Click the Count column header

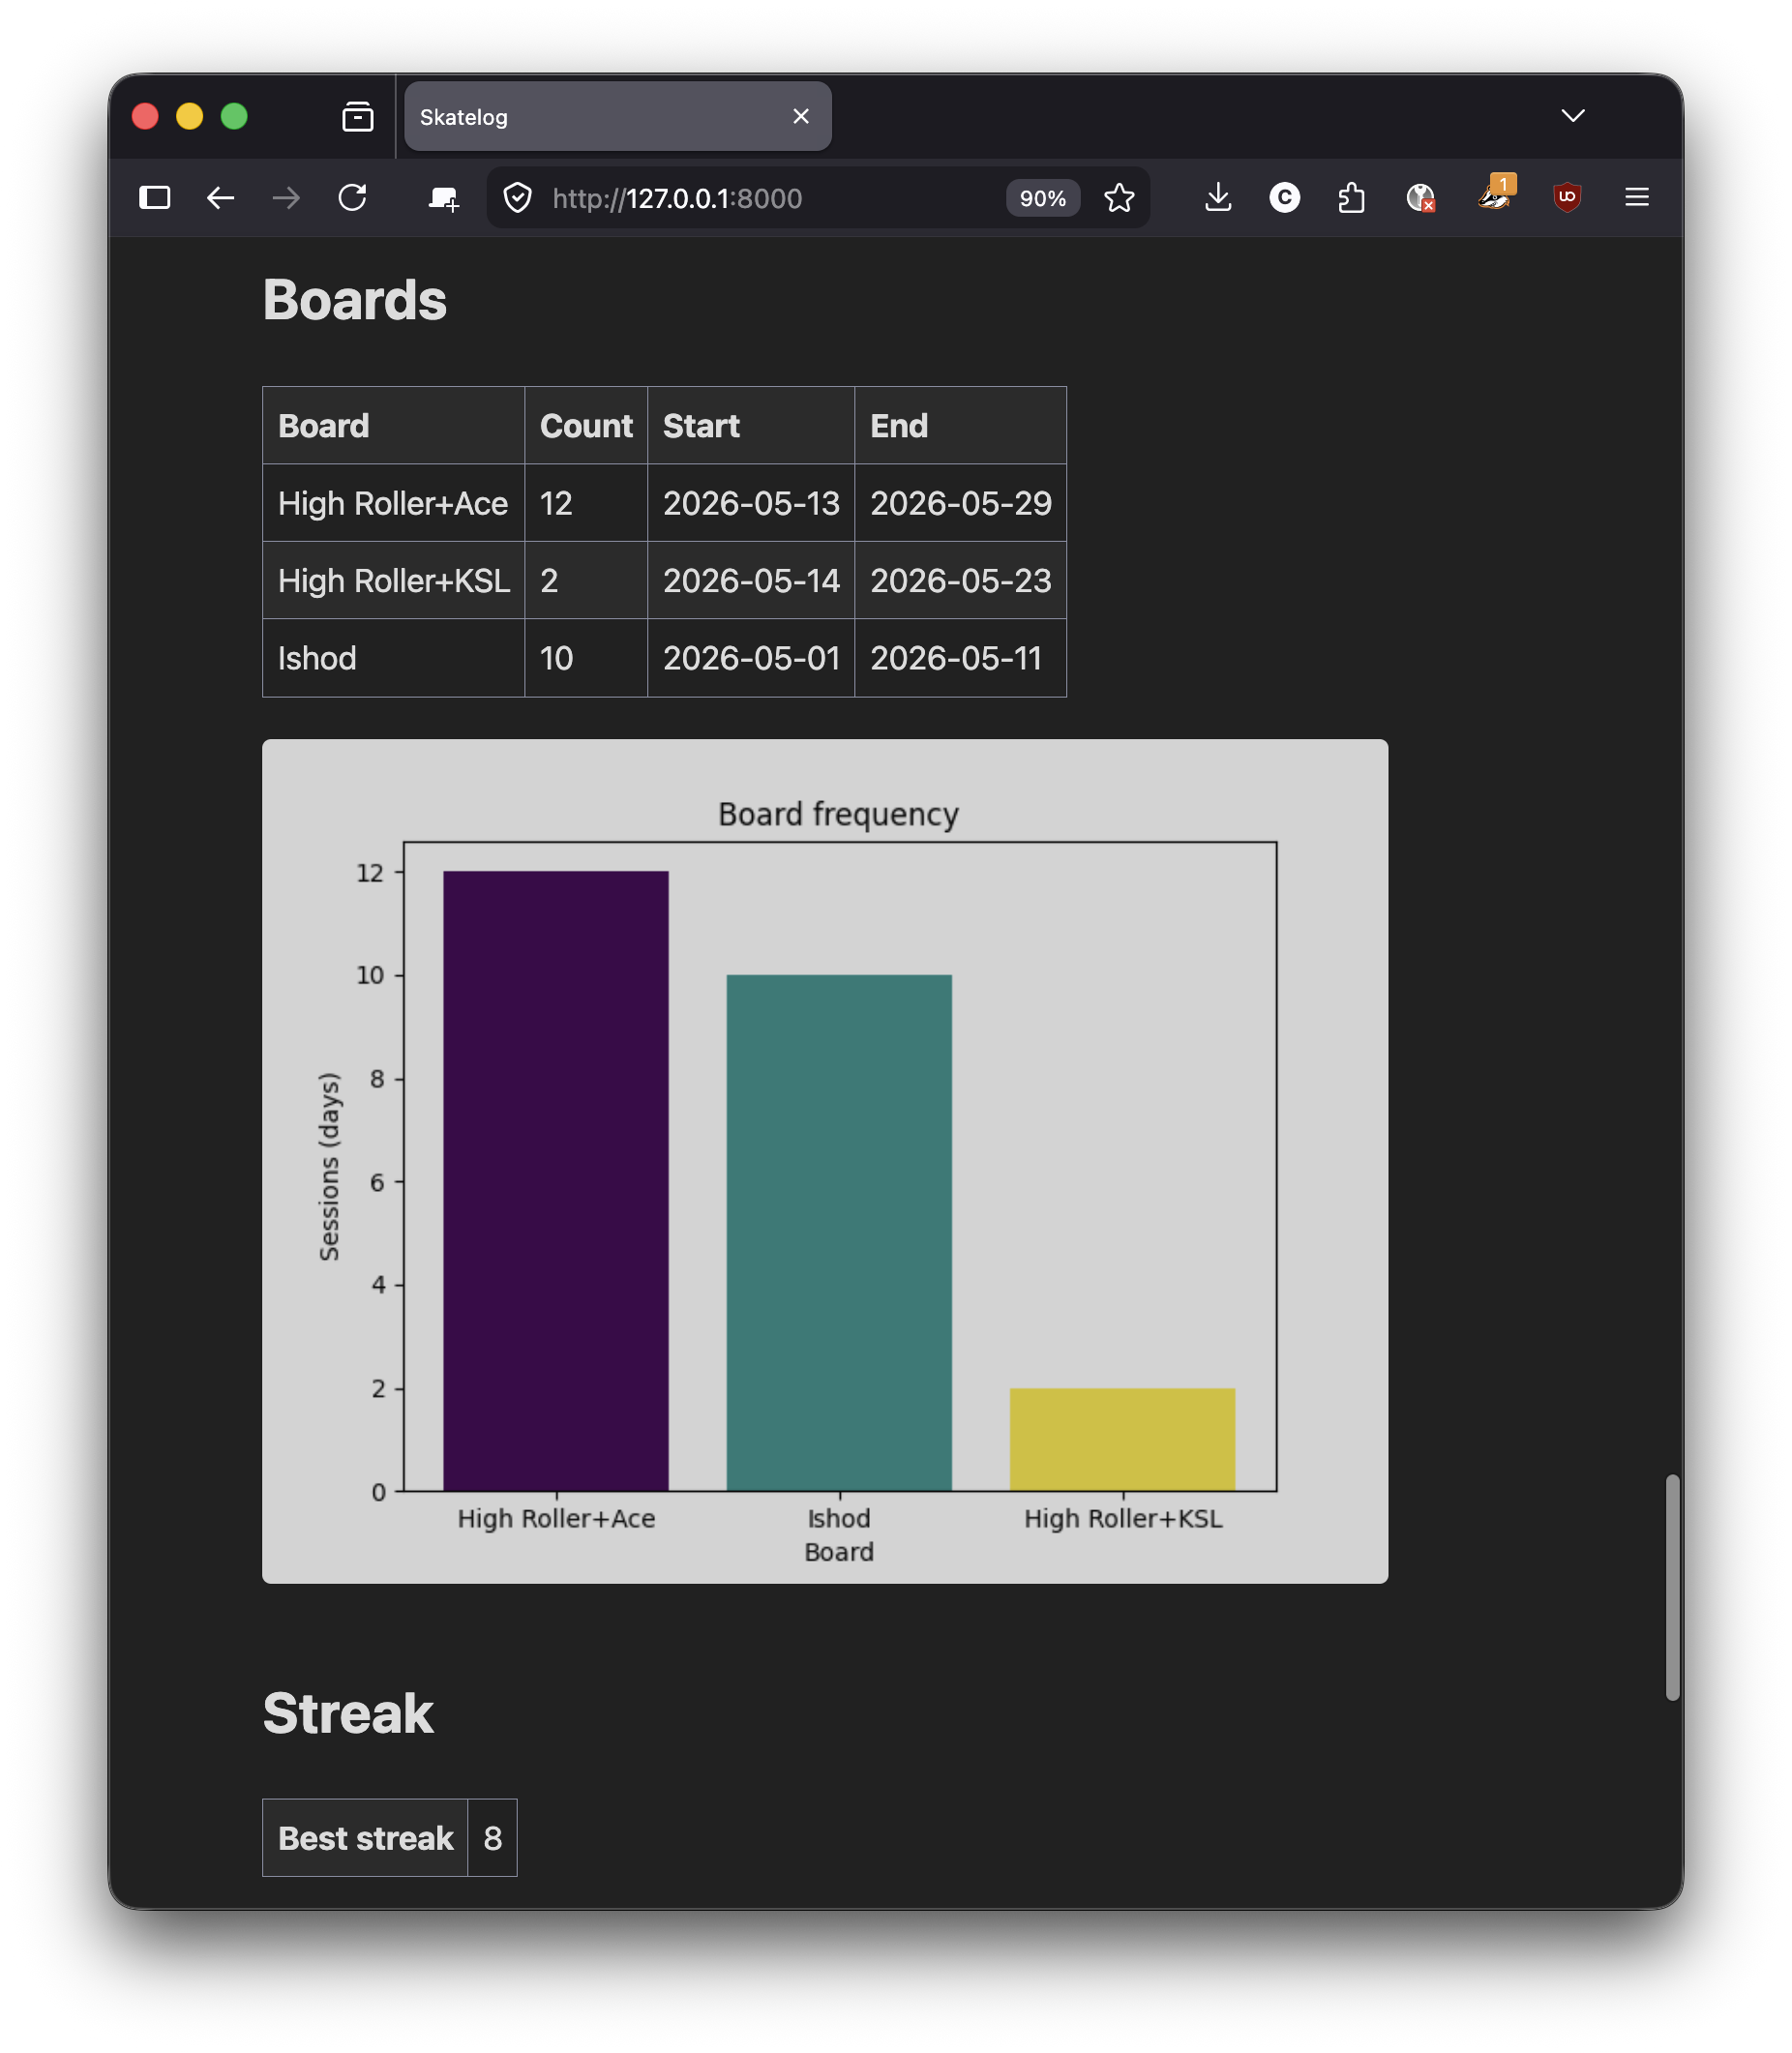coord(586,426)
